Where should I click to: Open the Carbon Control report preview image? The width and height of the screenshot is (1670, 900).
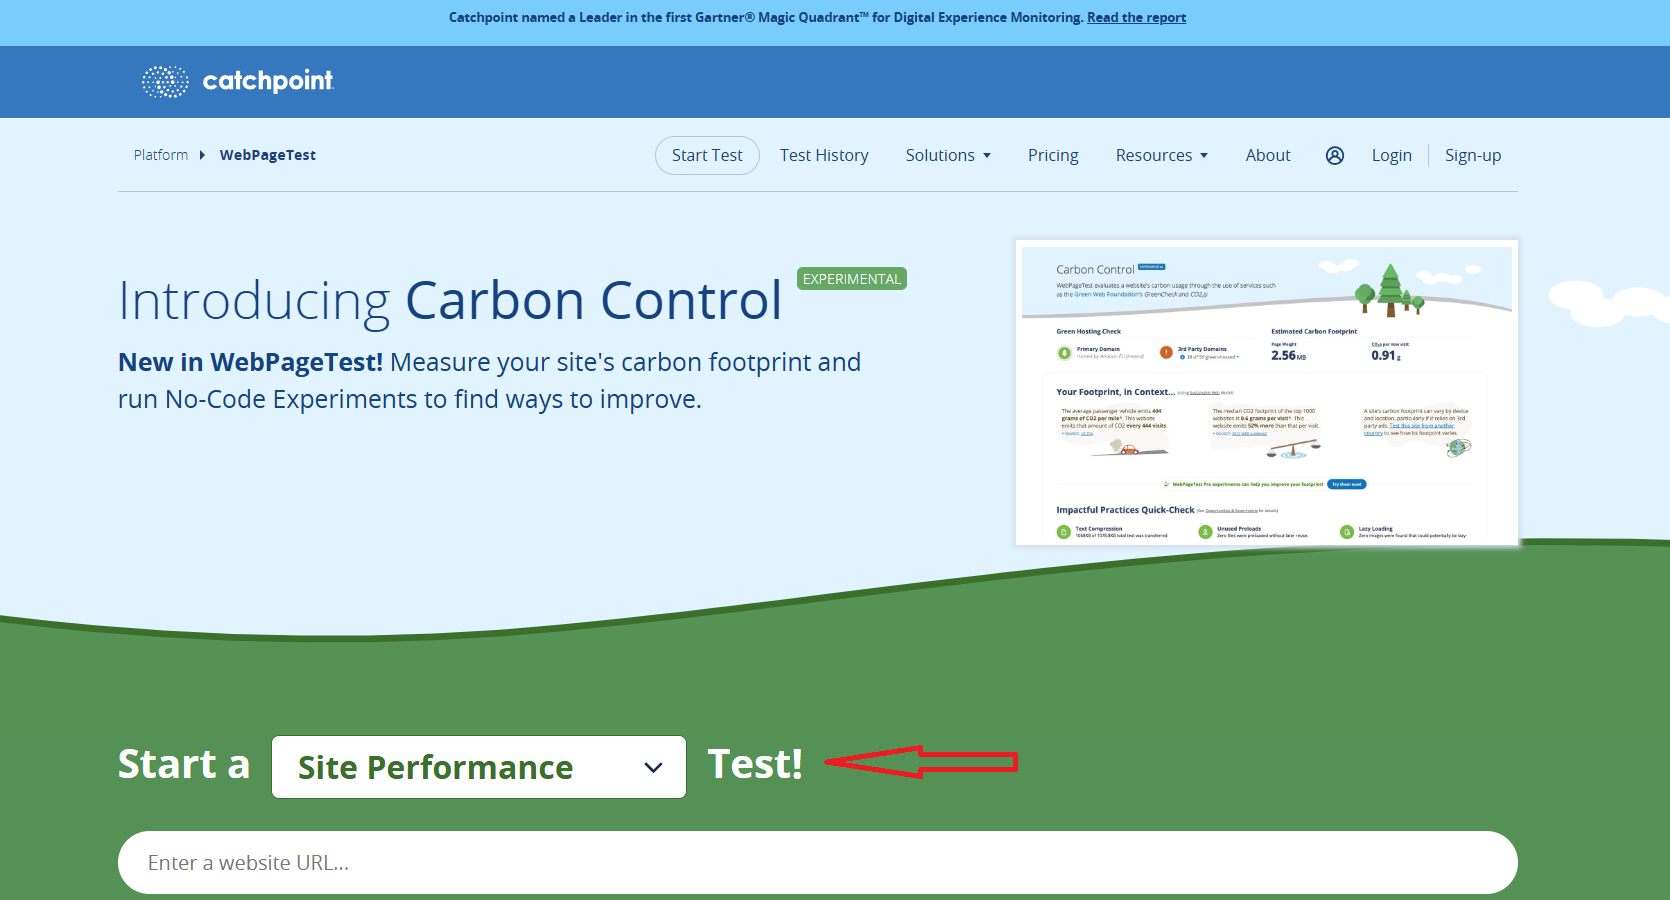[x=1266, y=392]
